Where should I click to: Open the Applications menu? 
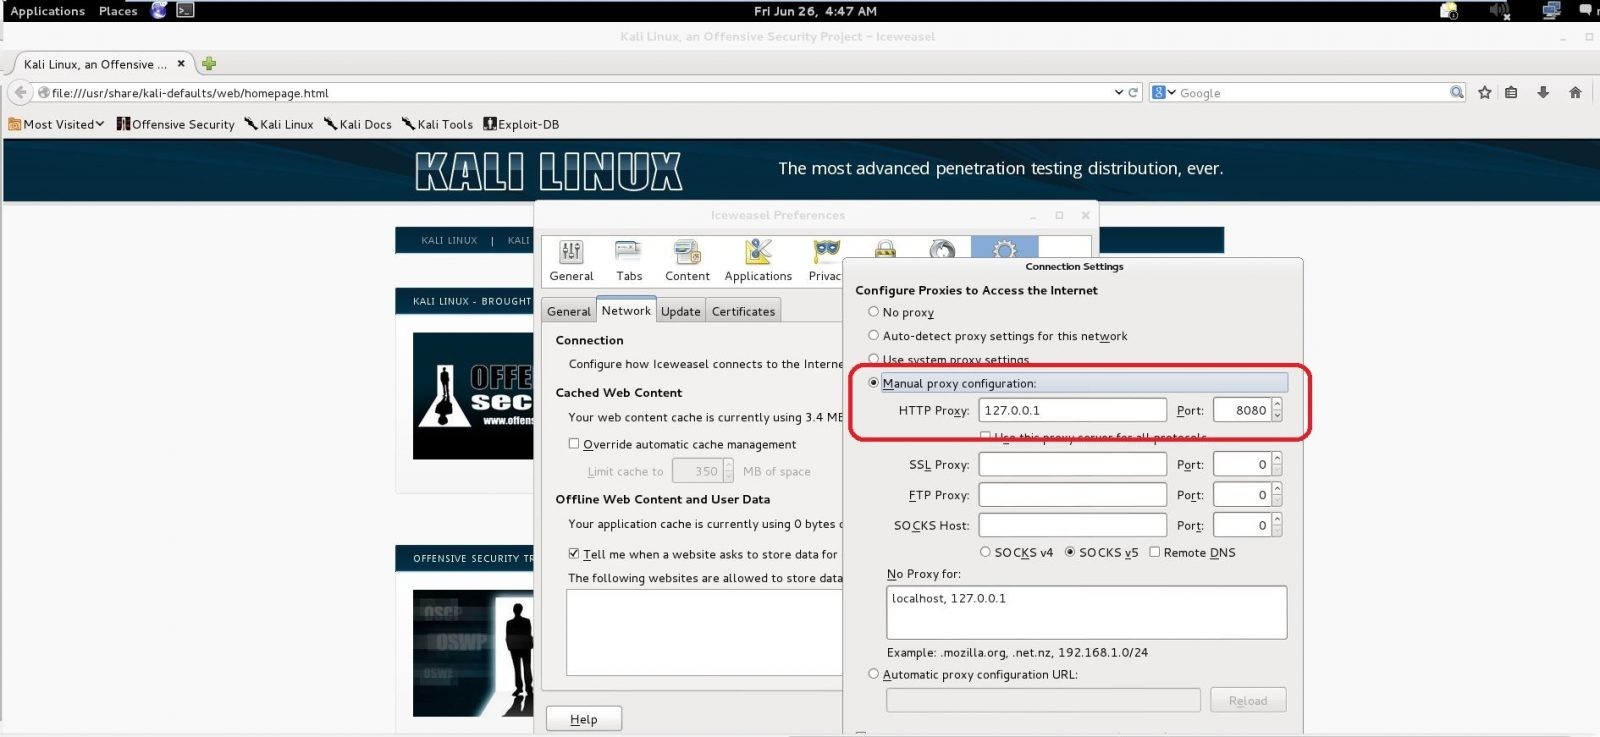click(47, 11)
